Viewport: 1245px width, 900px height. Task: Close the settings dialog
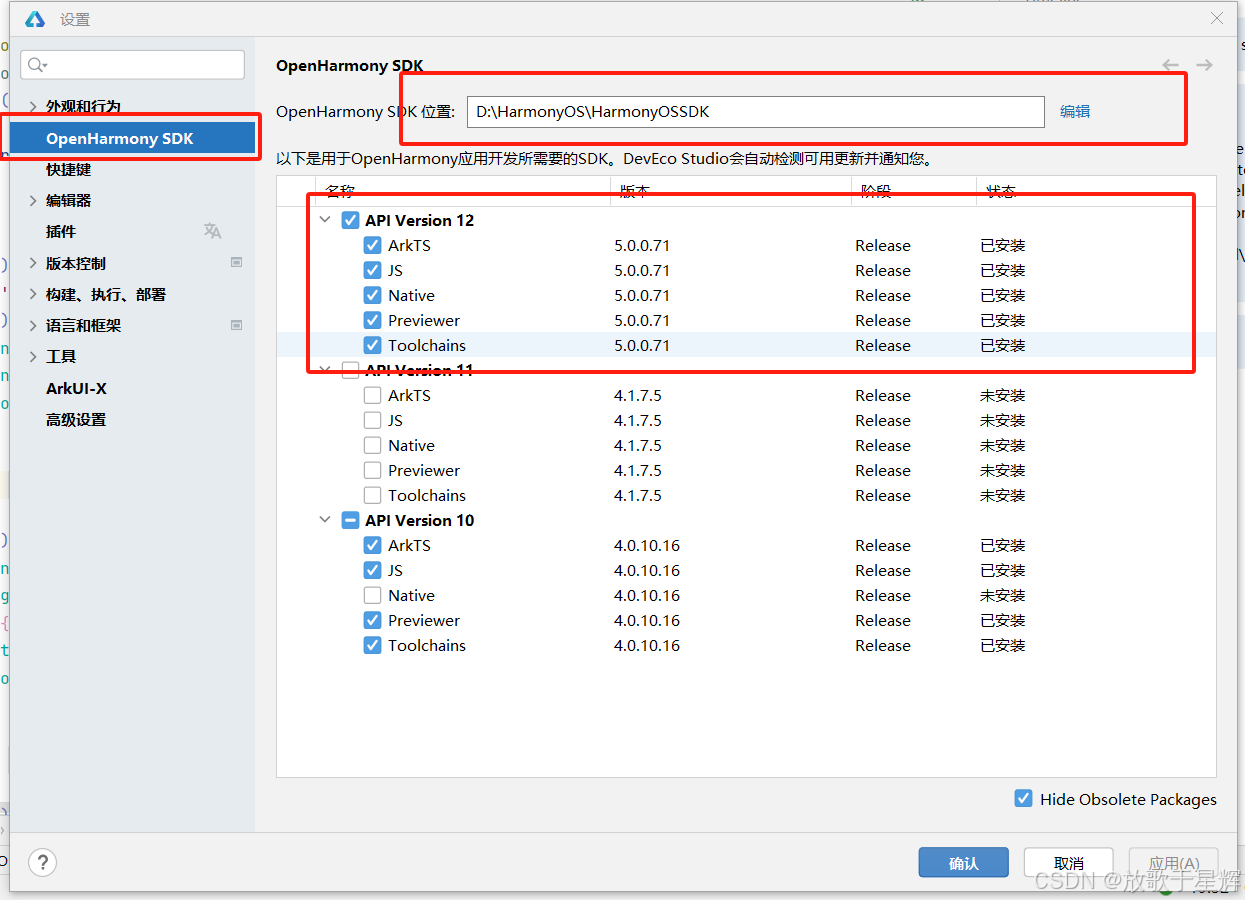pos(1217,18)
